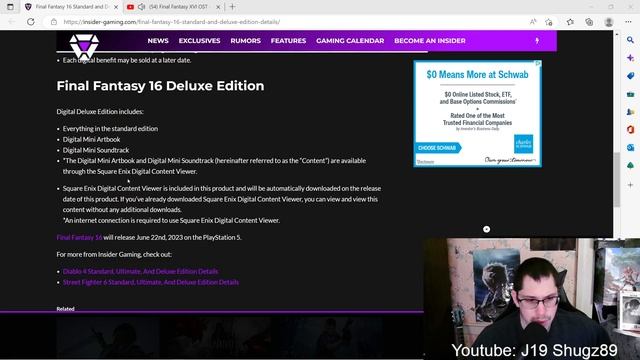Reload the page with the refresh icon

point(31,22)
